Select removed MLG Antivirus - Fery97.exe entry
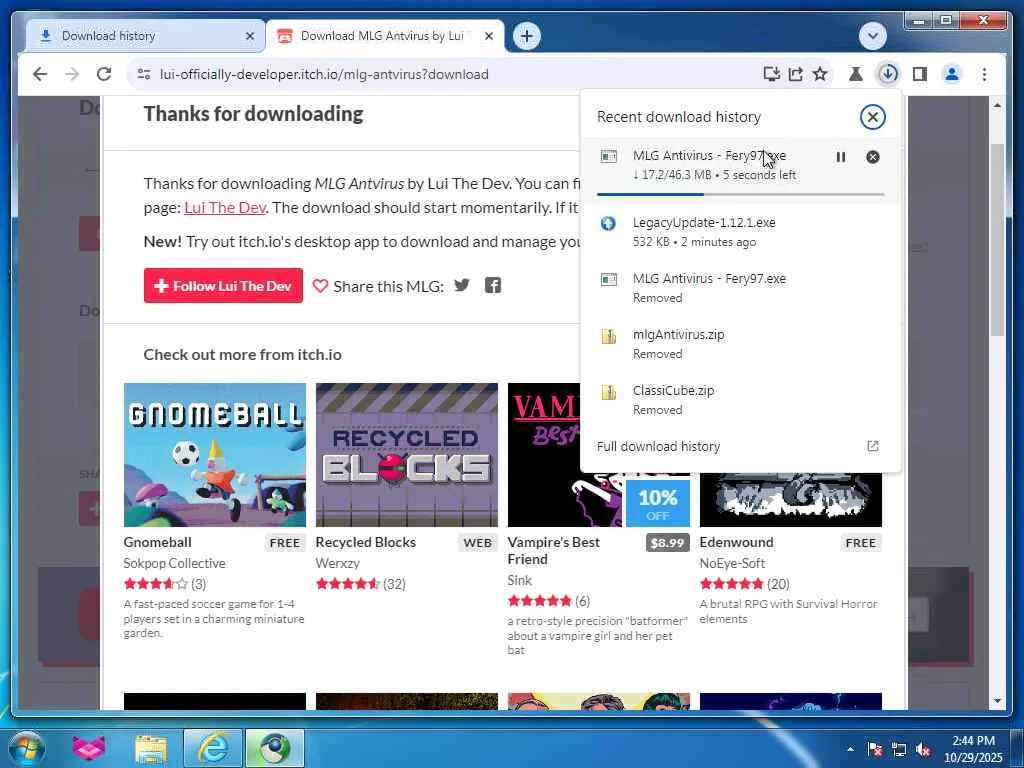The height and width of the screenshot is (768, 1024). coord(741,287)
